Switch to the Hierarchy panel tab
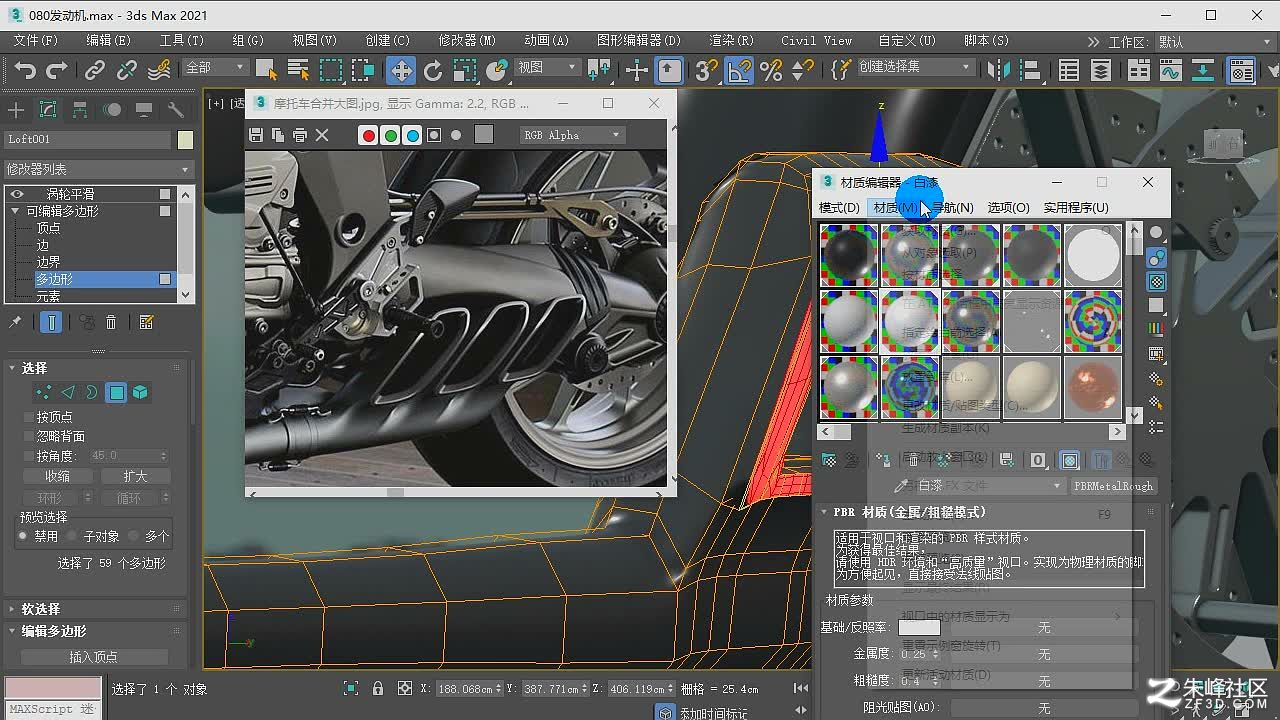The width and height of the screenshot is (1280, 720). 80,110
